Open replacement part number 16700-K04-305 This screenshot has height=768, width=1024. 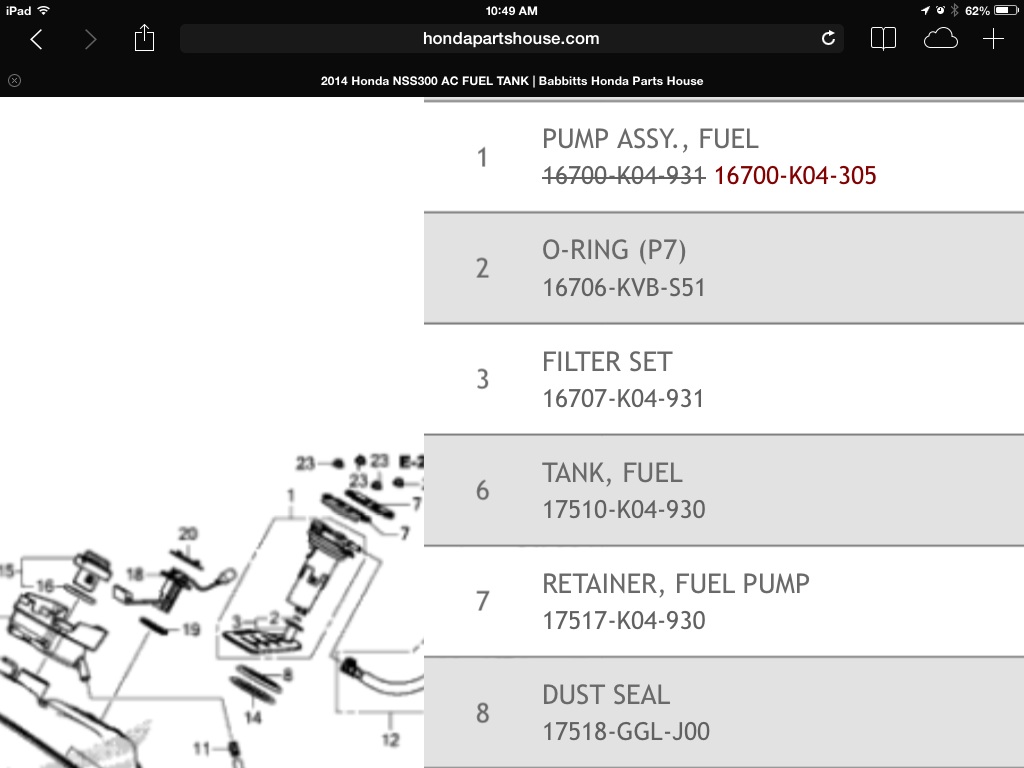pos(795,175)
